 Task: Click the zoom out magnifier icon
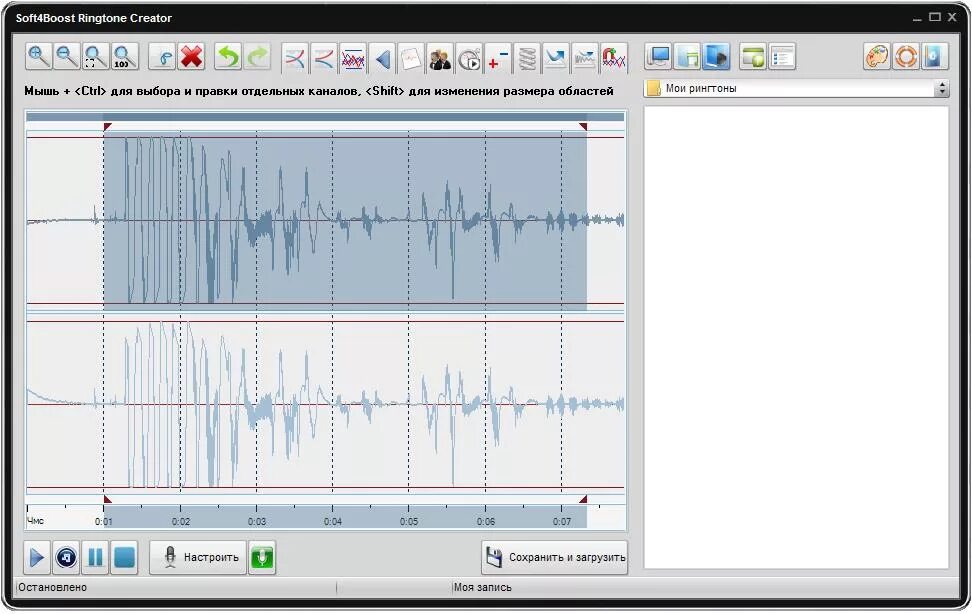pos(67,56)
